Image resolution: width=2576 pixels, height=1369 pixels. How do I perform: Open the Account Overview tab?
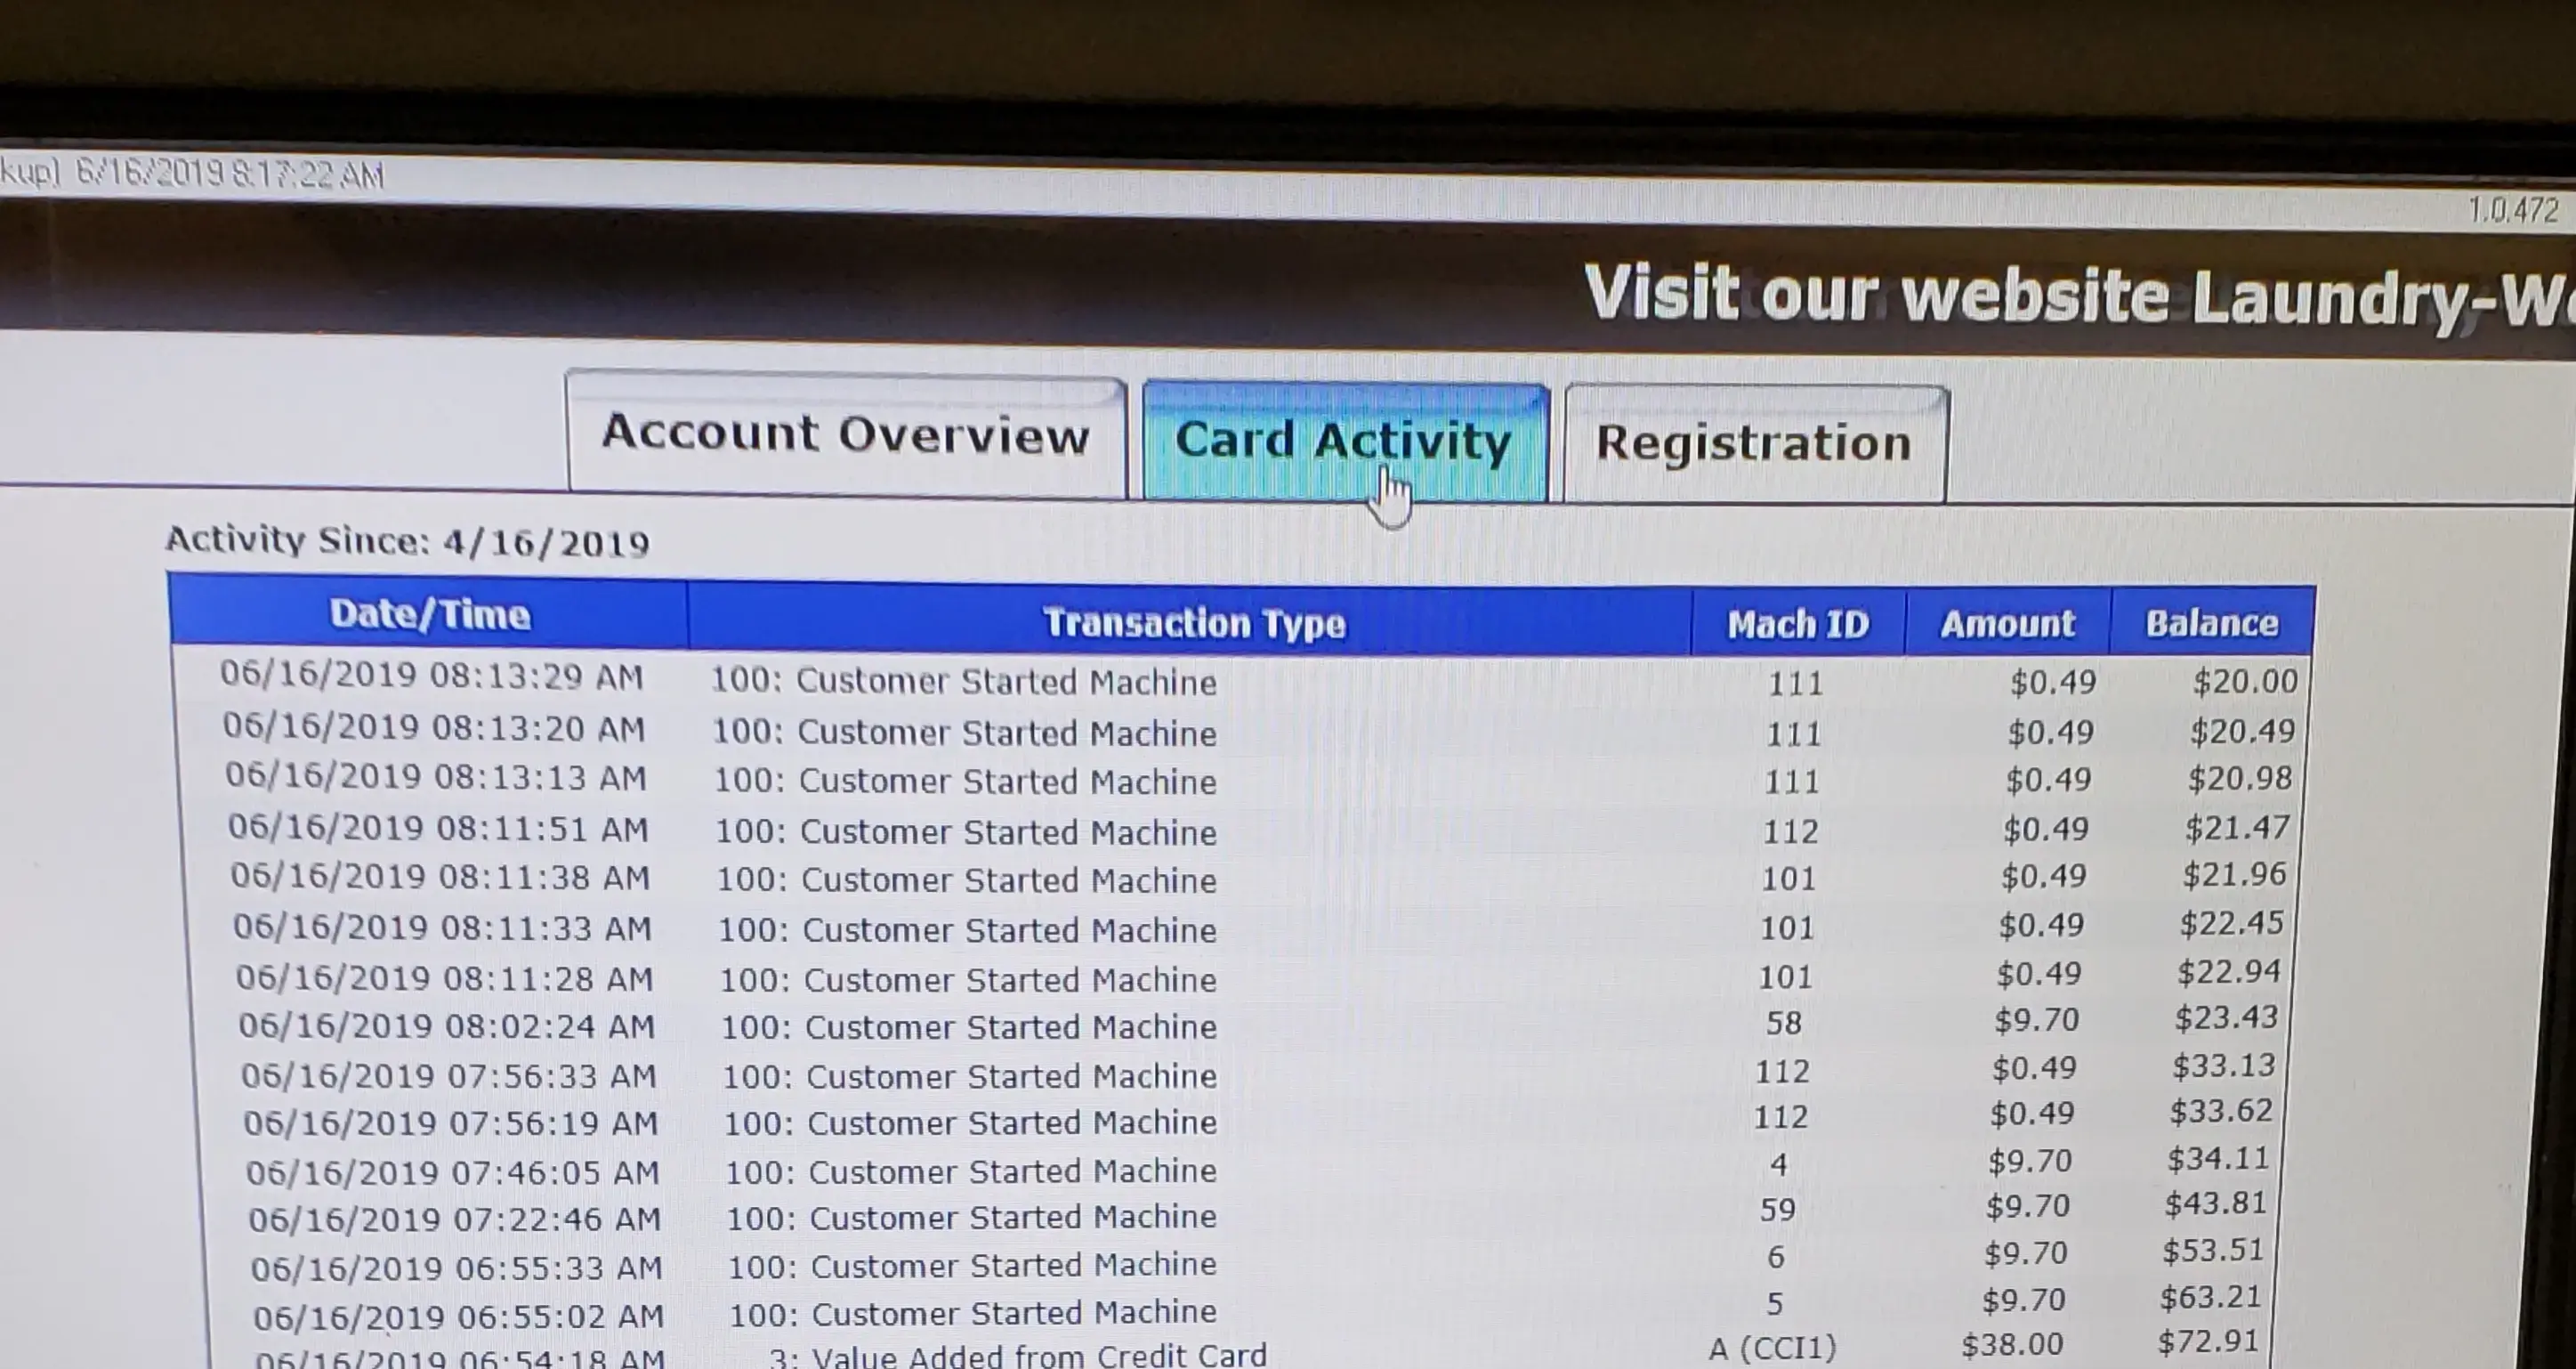[845, 435]
